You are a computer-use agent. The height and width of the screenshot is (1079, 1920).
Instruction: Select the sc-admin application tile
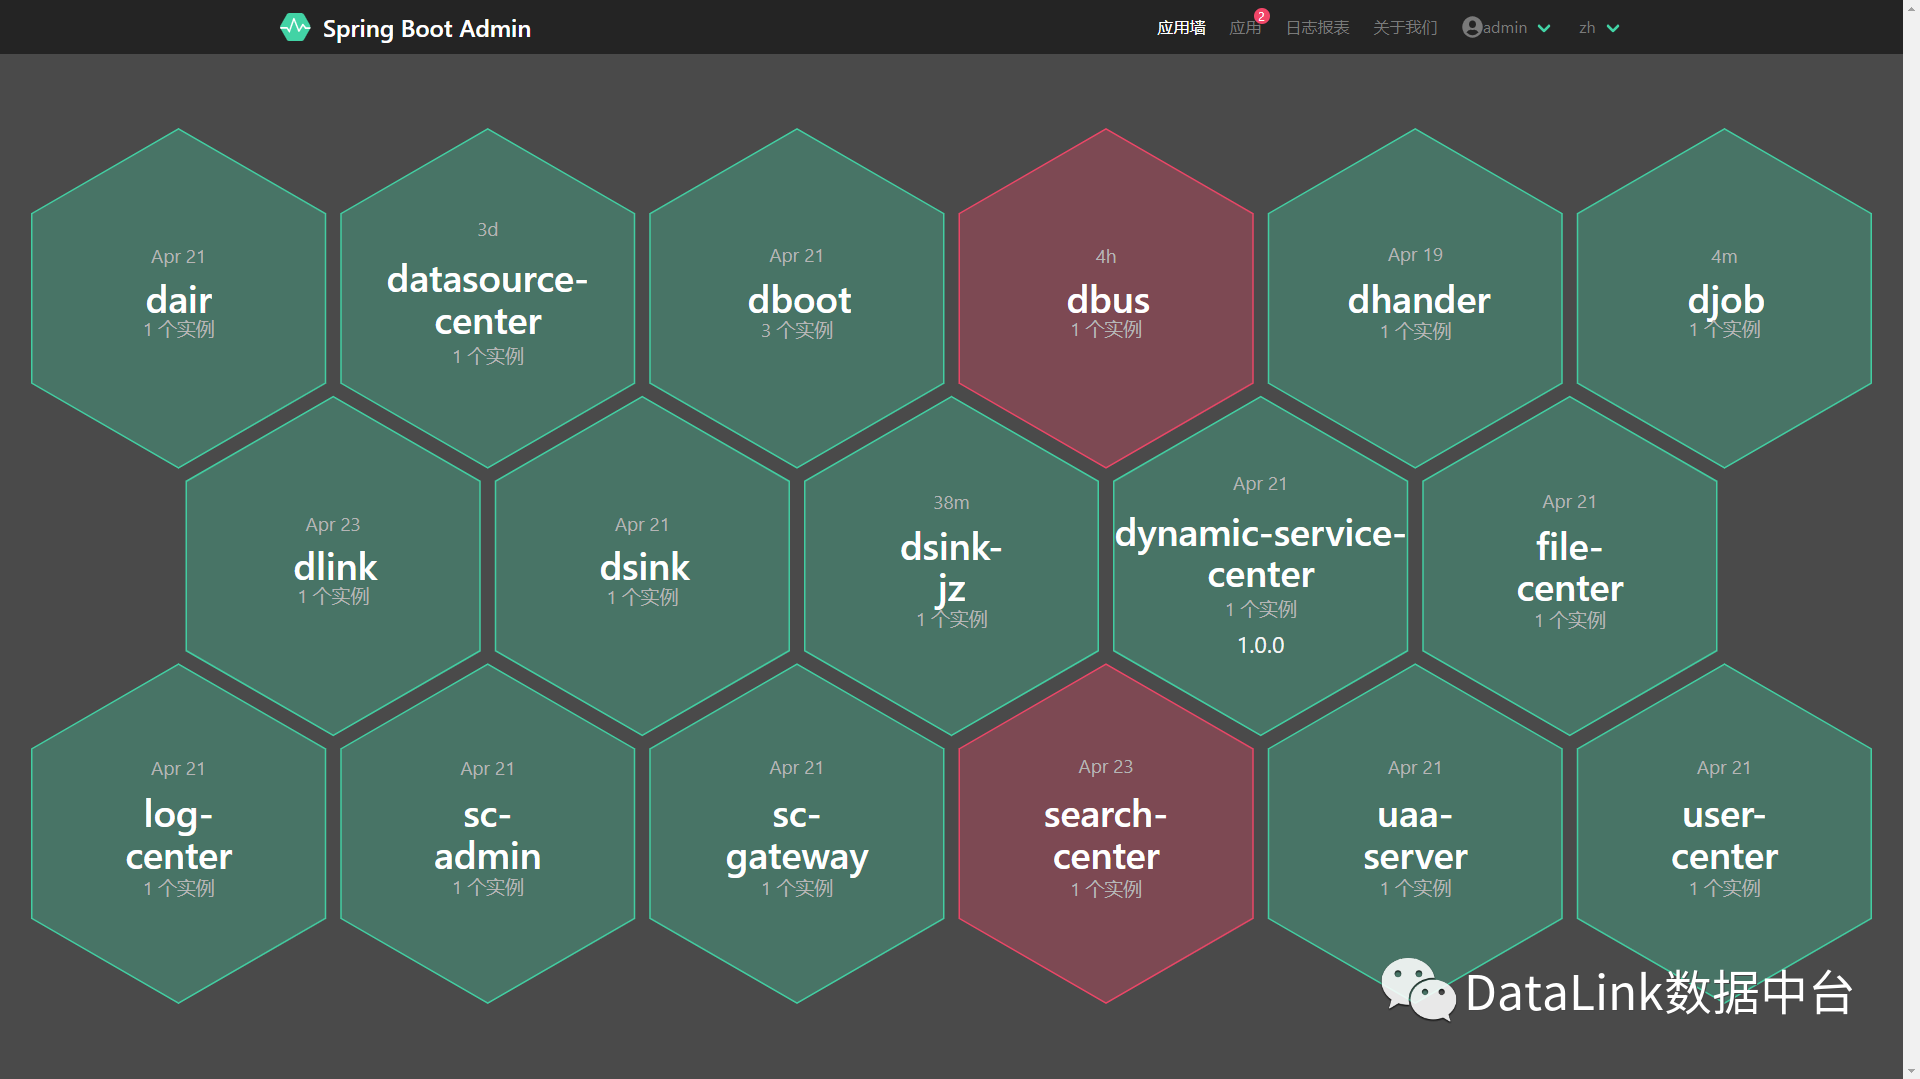tap(487, 834)
